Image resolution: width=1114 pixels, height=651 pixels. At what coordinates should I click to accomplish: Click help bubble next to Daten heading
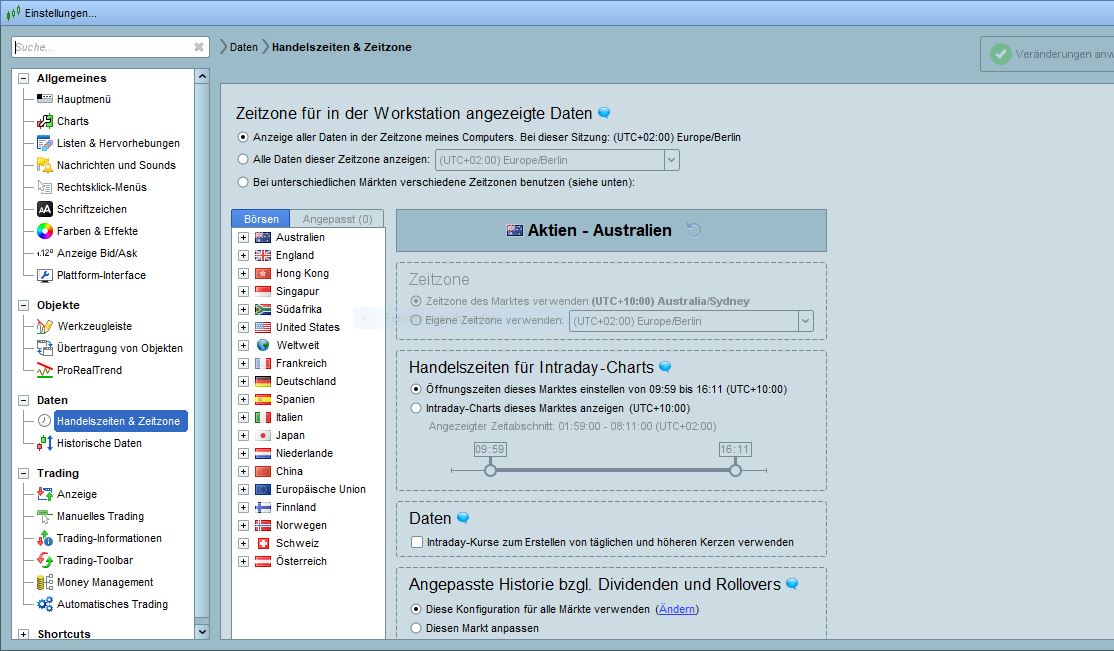463,518
